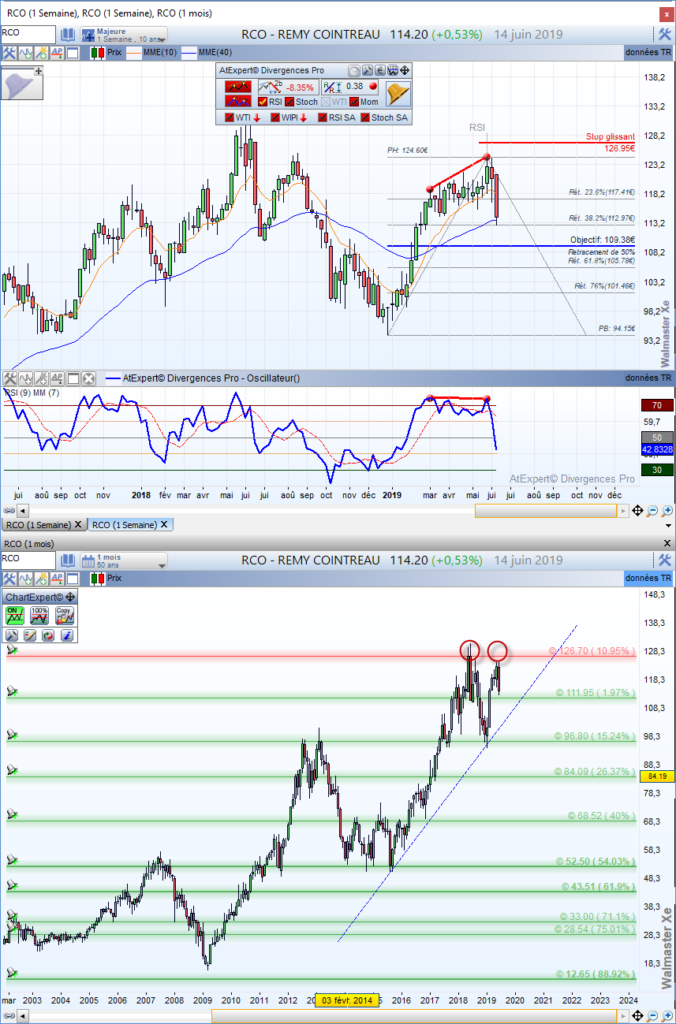The height and width of the screenshot is (1024, 676).
Task: Click ChartExpert ON icon
Action: click(14, 615)
